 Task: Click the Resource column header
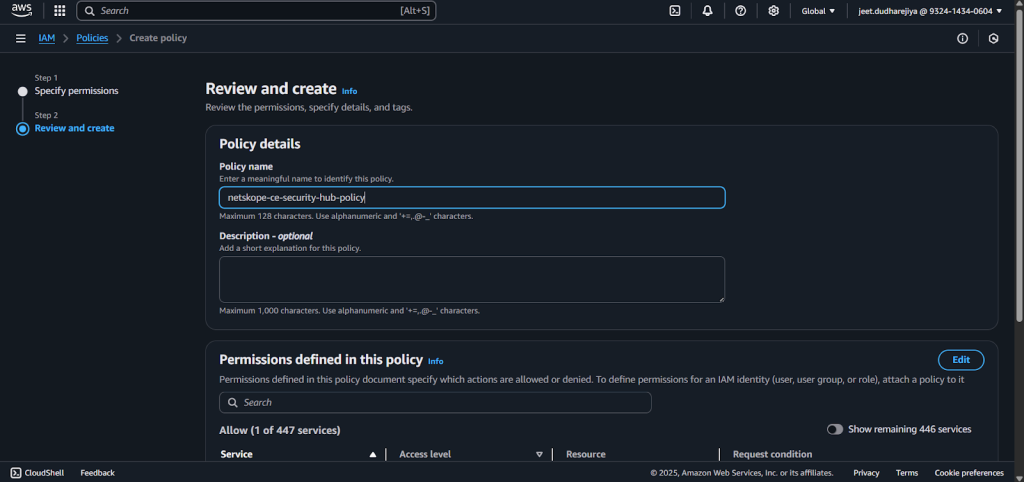coord(585,454)
